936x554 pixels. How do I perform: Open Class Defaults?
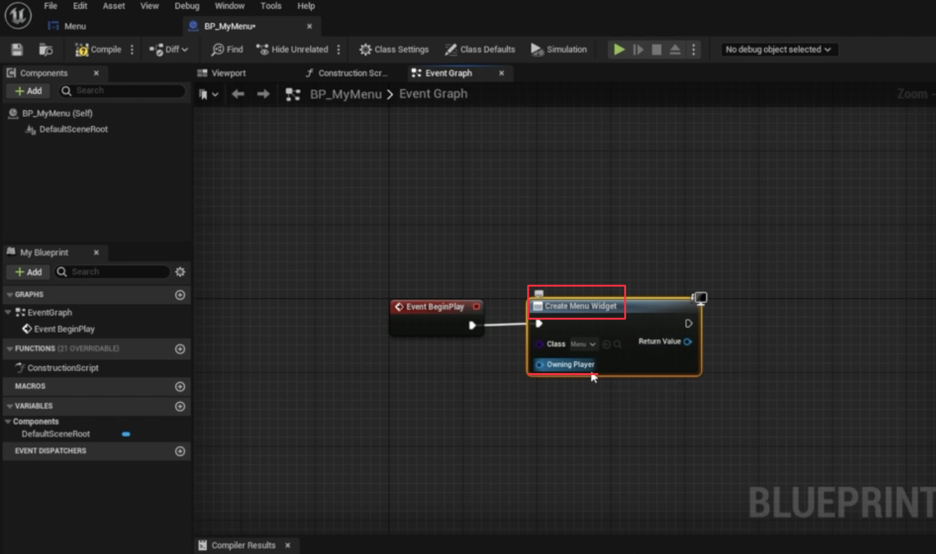tap(480, 50)
